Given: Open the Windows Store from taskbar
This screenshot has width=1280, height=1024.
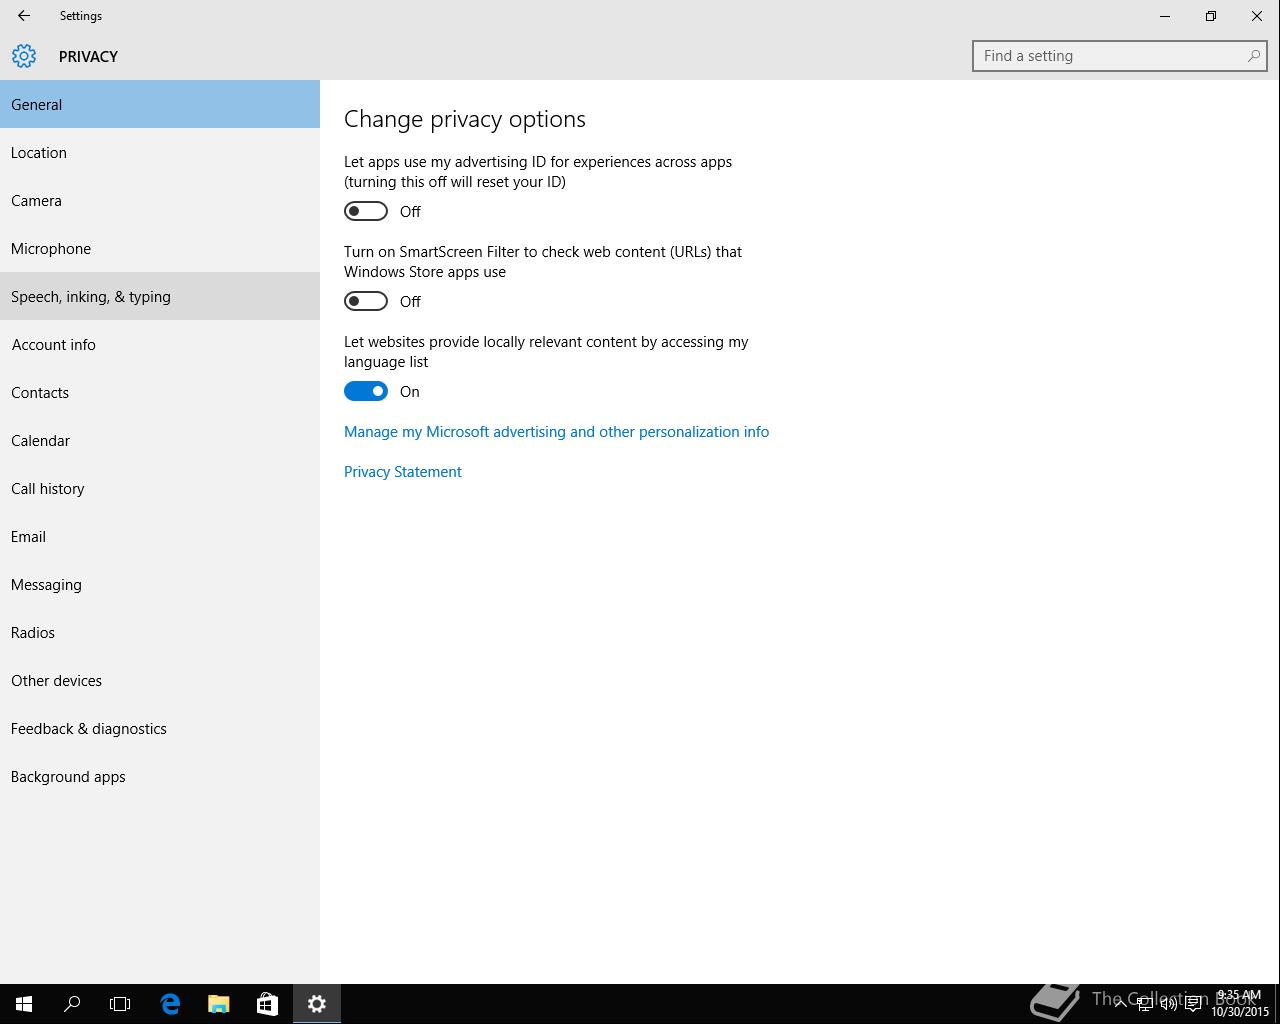Looking at the screenshot, I should pos(267,1004).
